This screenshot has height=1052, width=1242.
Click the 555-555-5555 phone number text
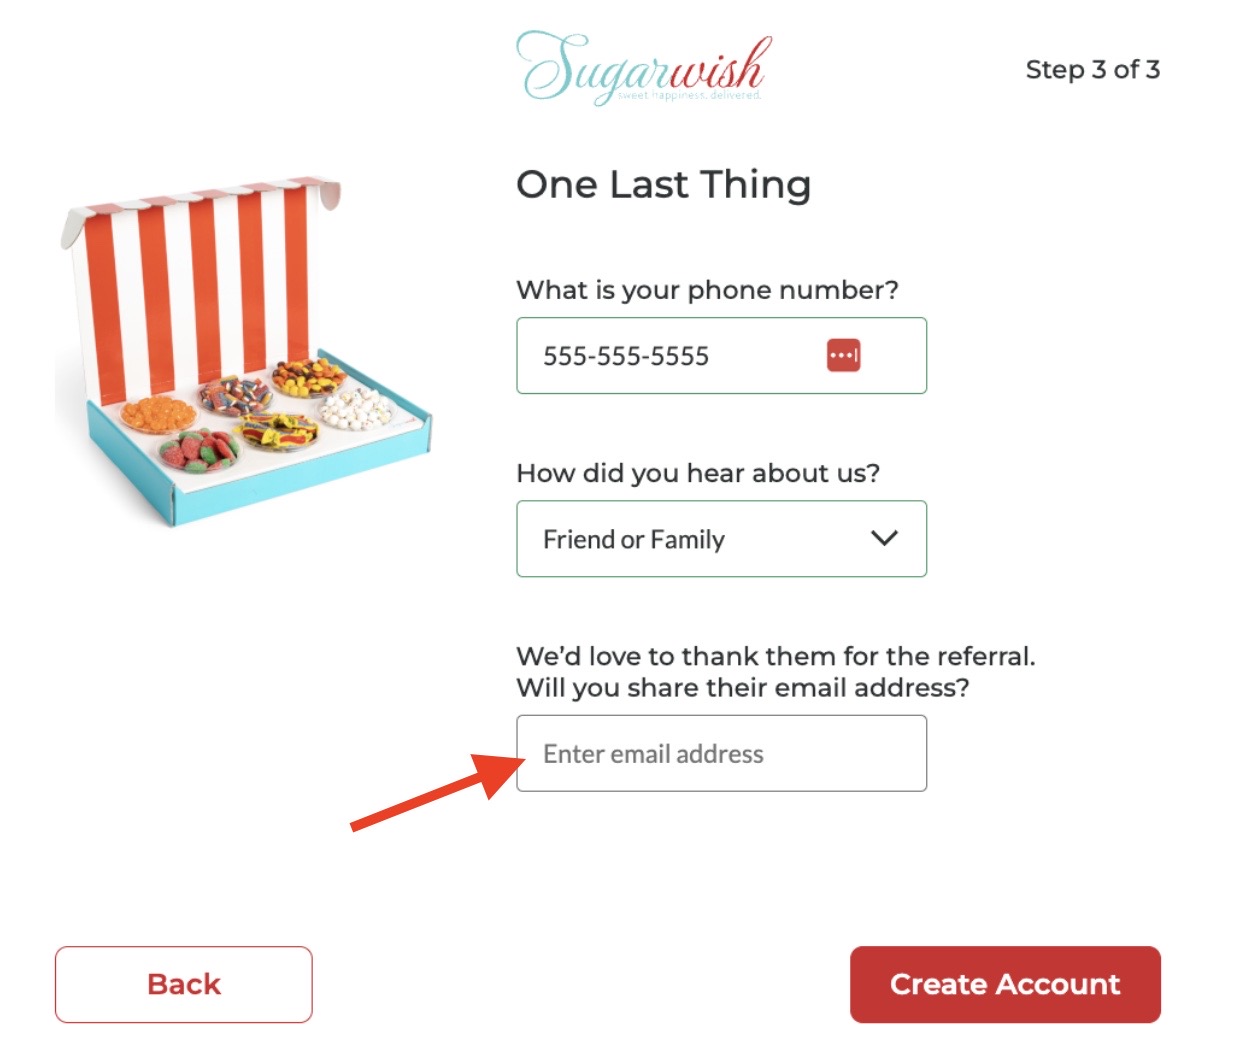coord(625,356)
